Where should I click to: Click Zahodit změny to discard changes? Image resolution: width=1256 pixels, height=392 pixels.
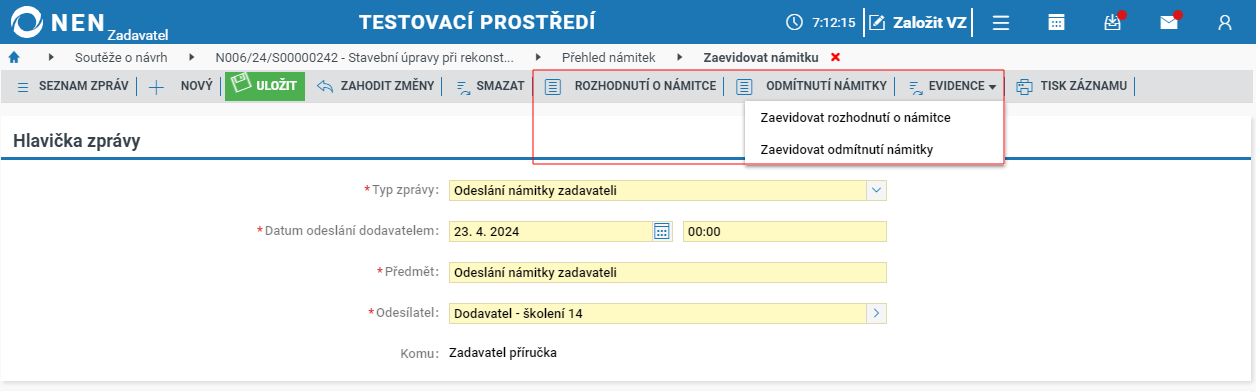375,86
